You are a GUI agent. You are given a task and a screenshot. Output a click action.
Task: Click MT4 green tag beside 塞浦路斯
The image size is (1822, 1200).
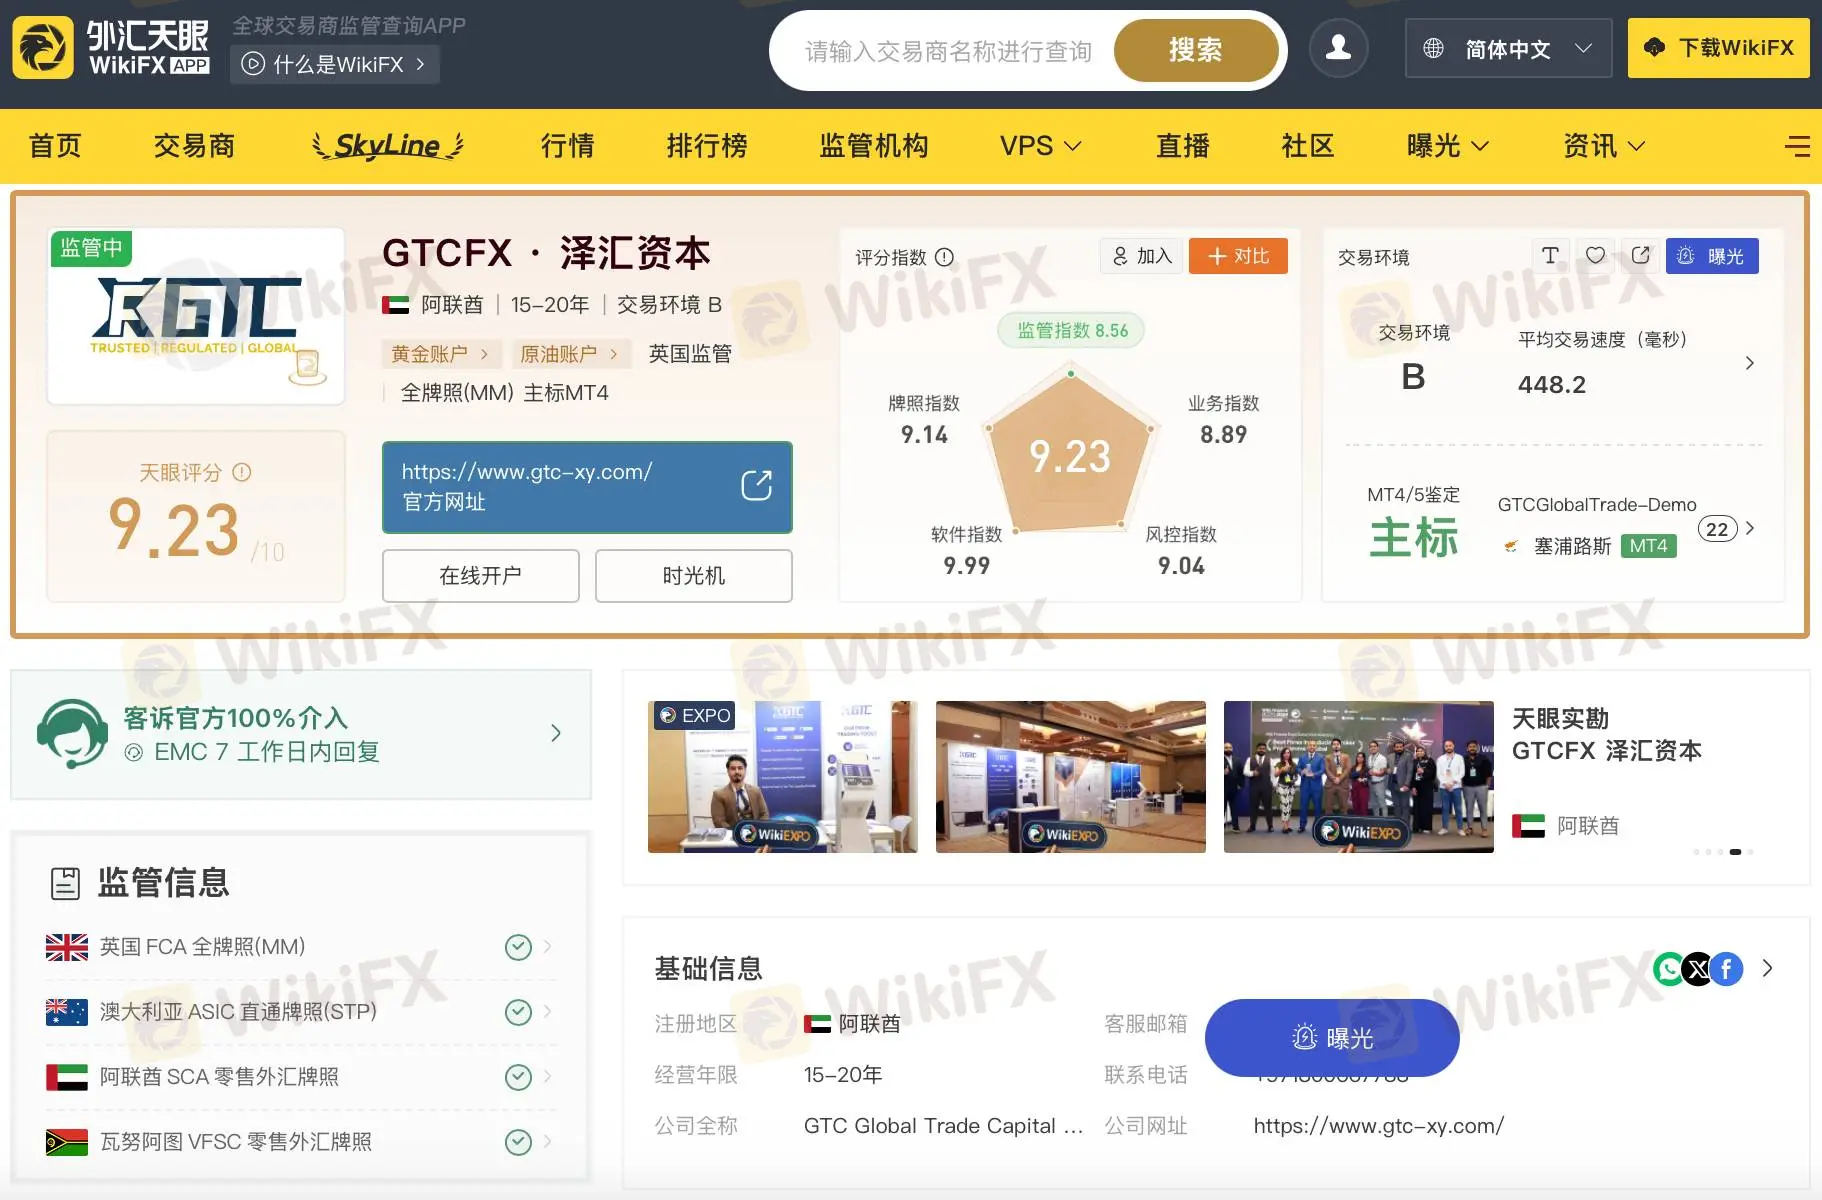pos(1648,546)
